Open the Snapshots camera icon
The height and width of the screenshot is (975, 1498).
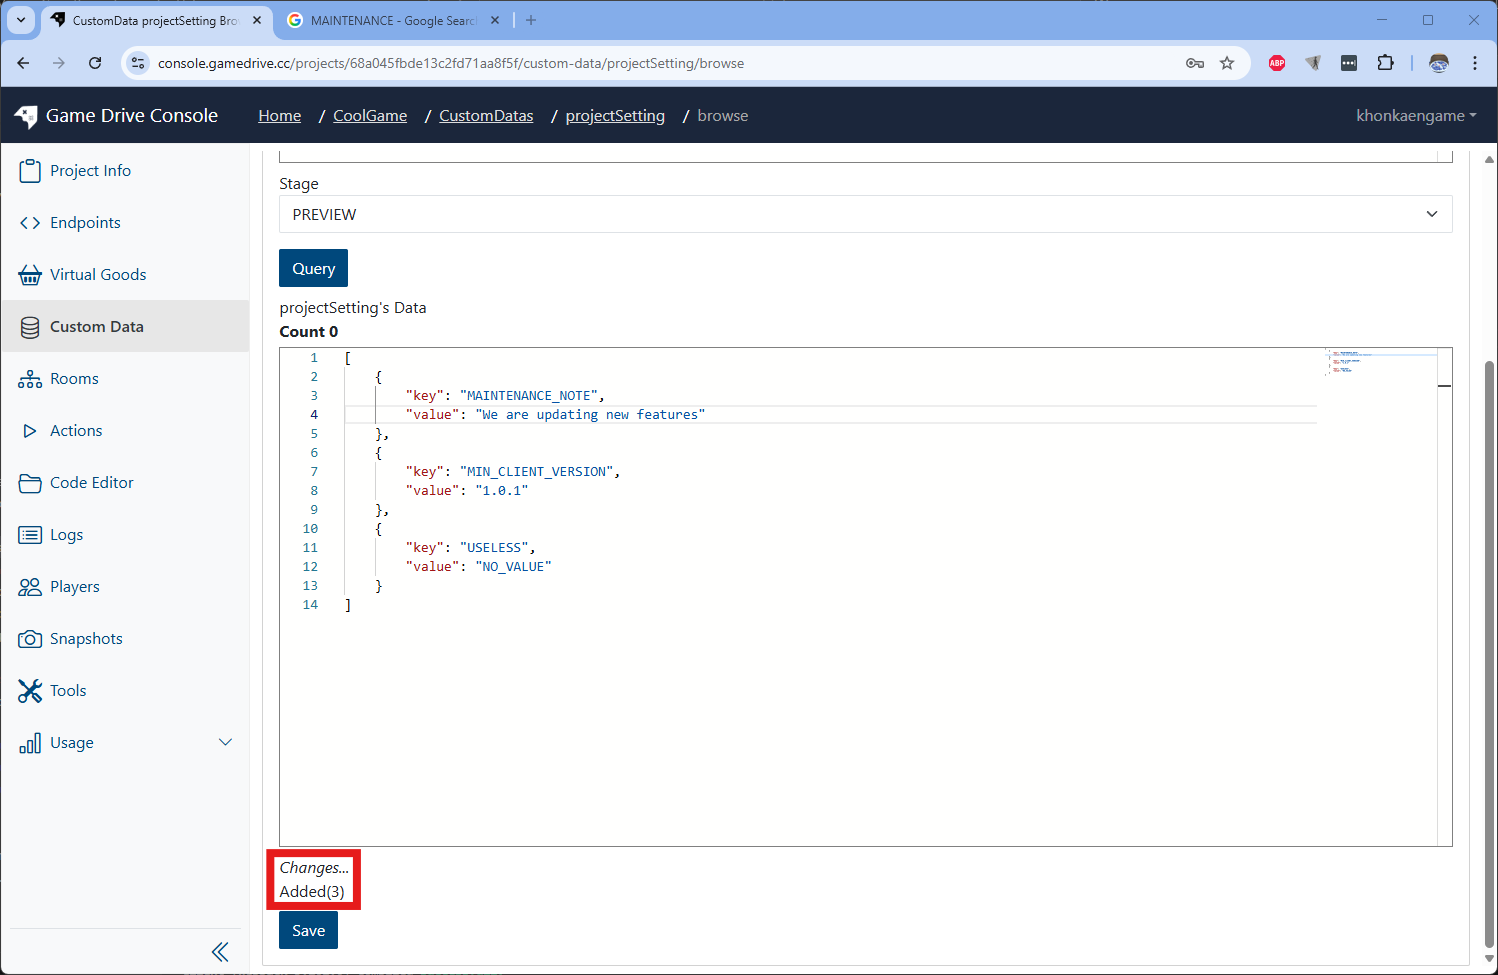point(30,639)
